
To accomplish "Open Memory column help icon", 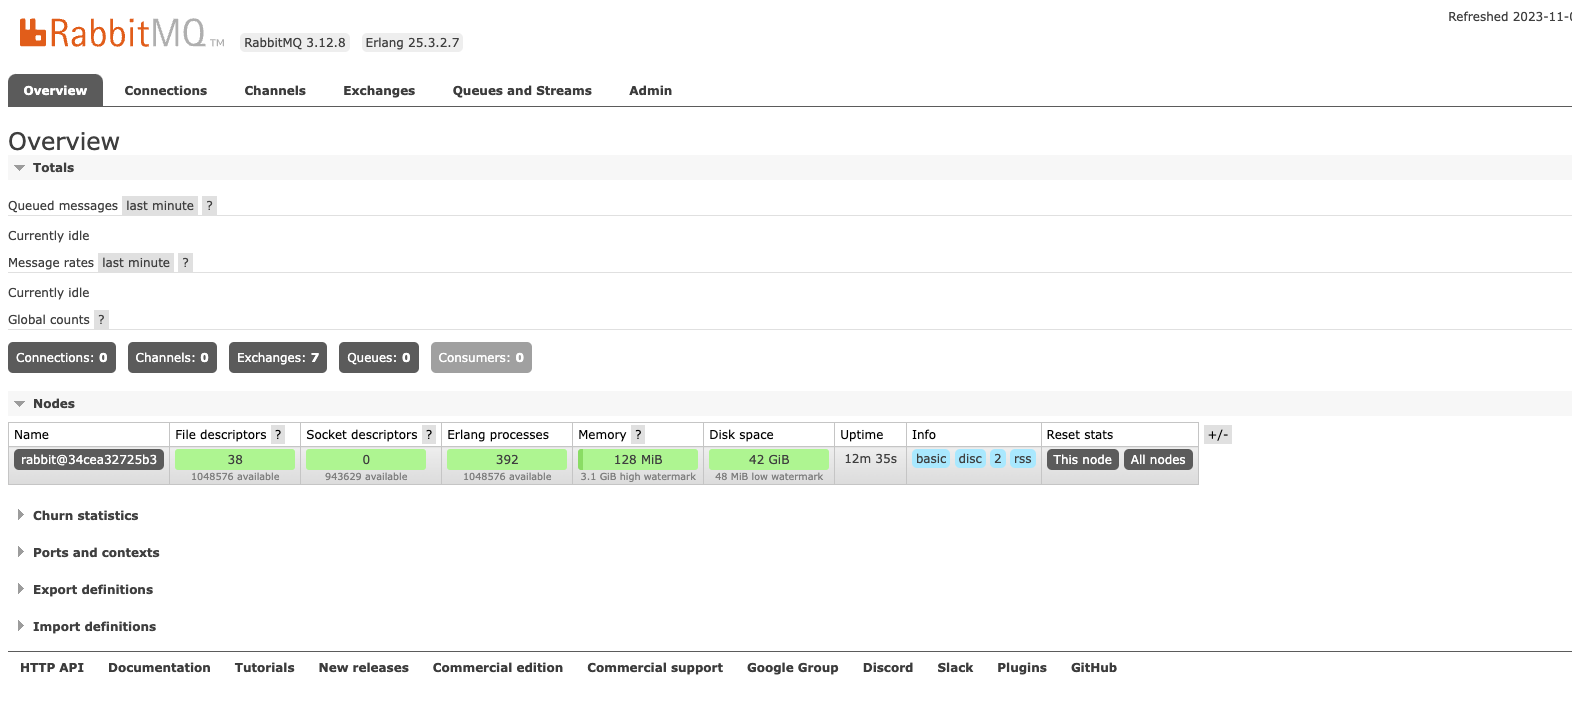I will (x=638, y=435).
